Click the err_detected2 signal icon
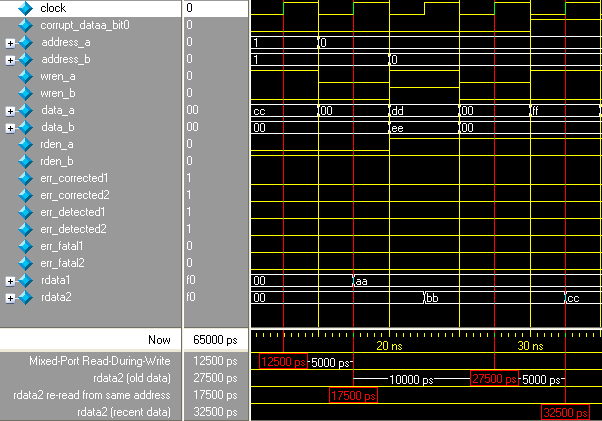 [26, 229]
